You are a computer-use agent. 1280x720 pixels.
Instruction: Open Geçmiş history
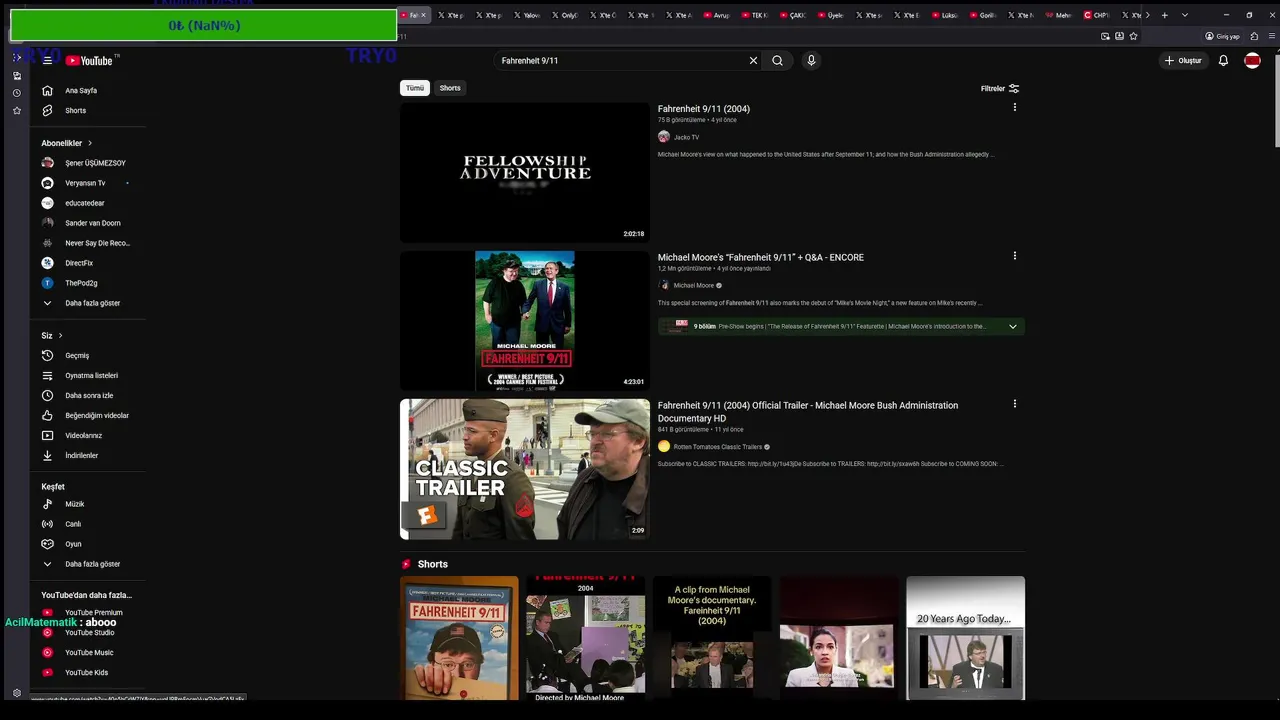pyautogui.click(x=86, y=355)
